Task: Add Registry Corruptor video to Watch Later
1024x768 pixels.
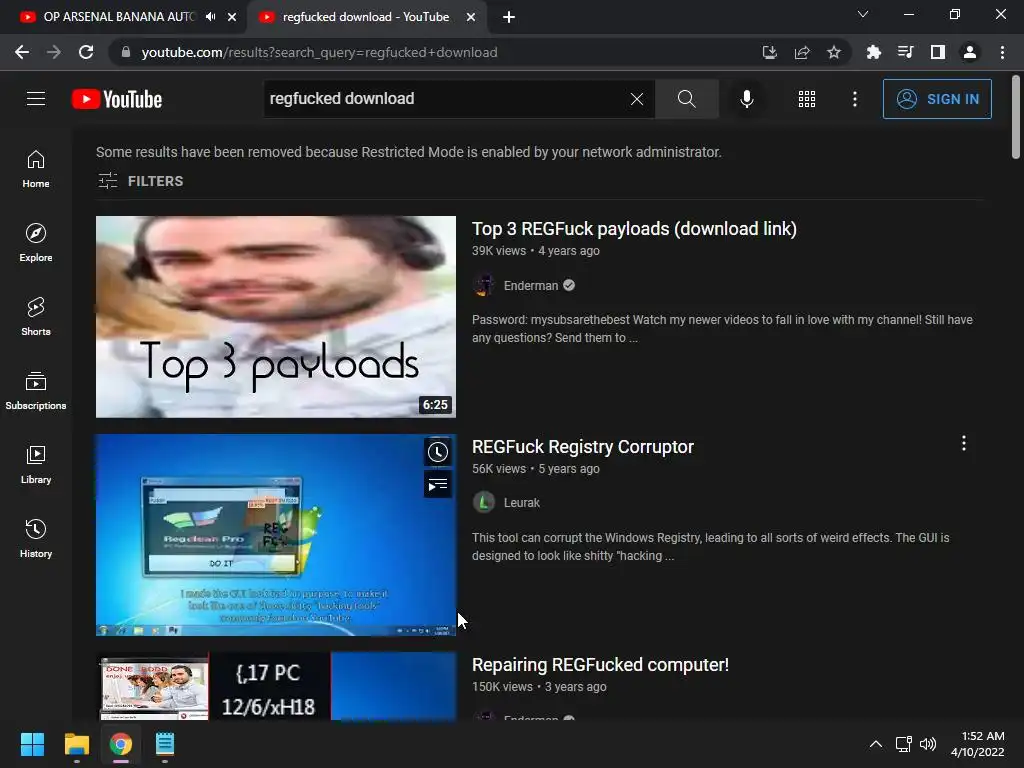Action: (438, 452)
